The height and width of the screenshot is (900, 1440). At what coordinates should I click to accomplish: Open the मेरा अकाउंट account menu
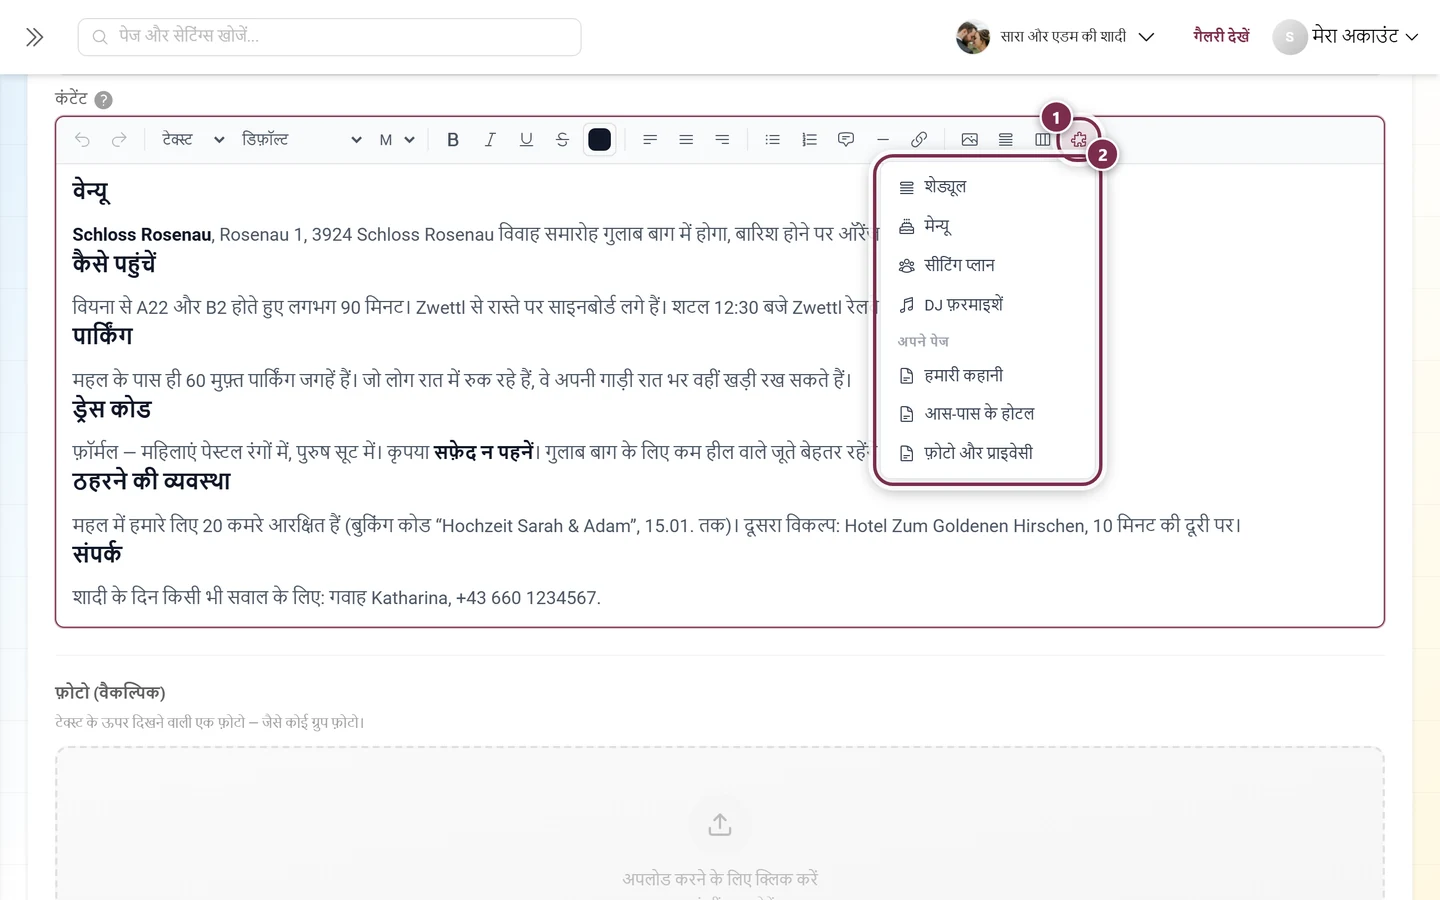click(x=1346, y=37)
